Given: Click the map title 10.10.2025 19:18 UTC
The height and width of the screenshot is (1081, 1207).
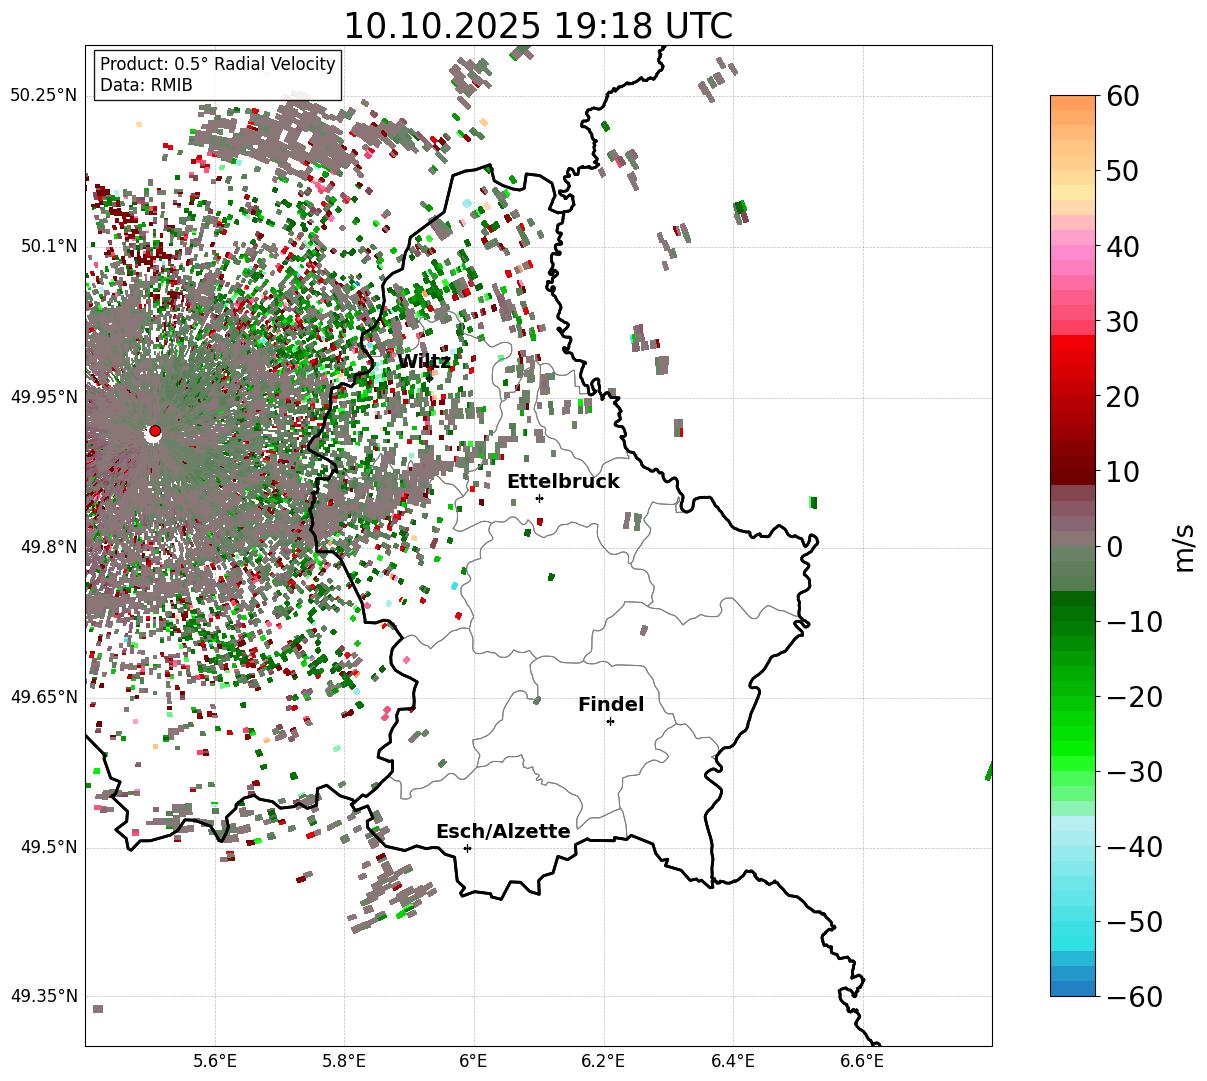Looking at the screenshot, I should coord(538,25).
